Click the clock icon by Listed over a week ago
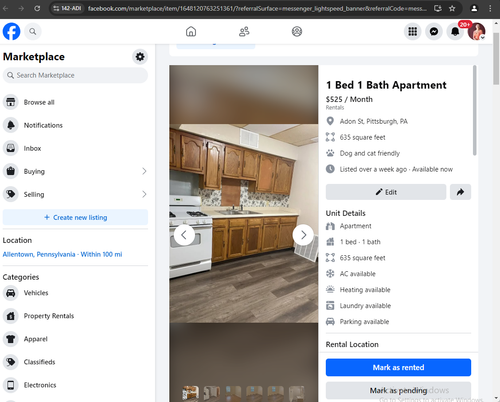500x402 pixels. point(330,169)
